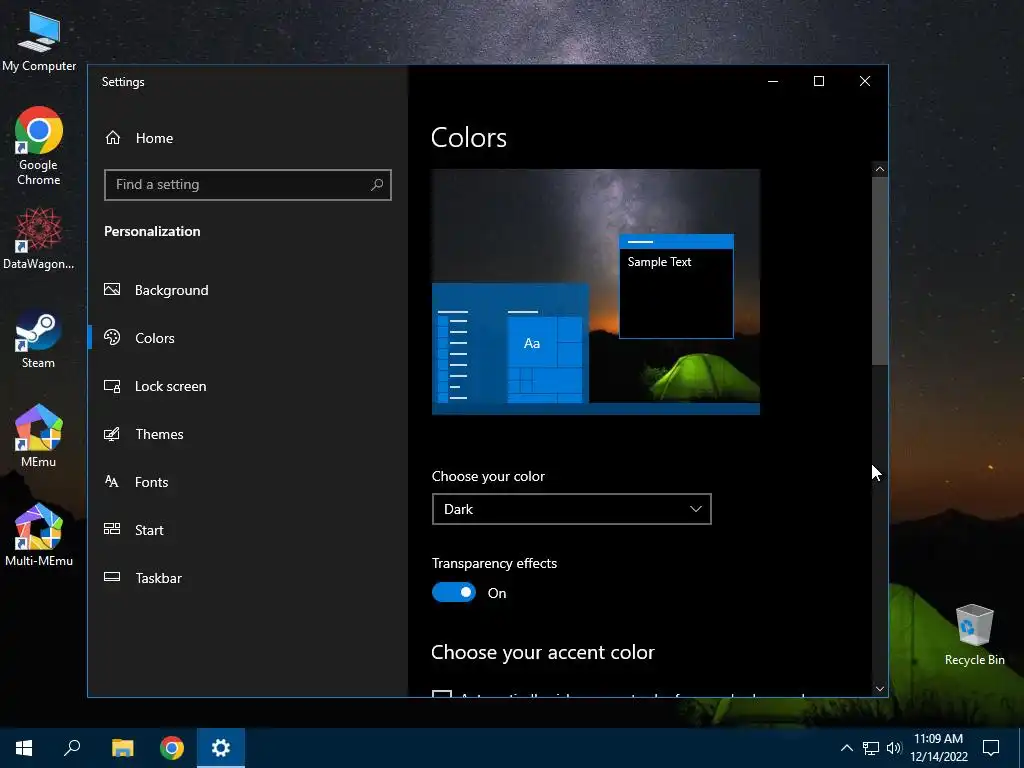Click the Colors palette icon in sidebar
1024x768 pixels.
tap(112, 338)
